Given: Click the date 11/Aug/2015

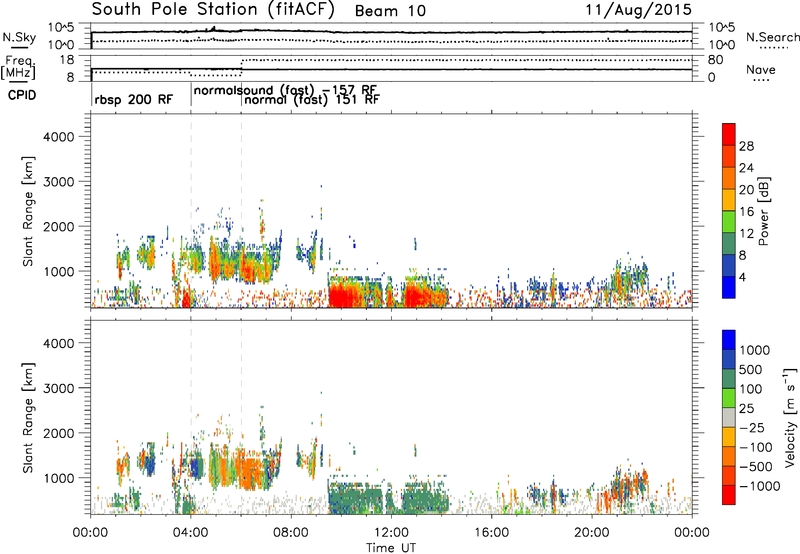Looking at the screenshot, I should [x=638, y=10].
